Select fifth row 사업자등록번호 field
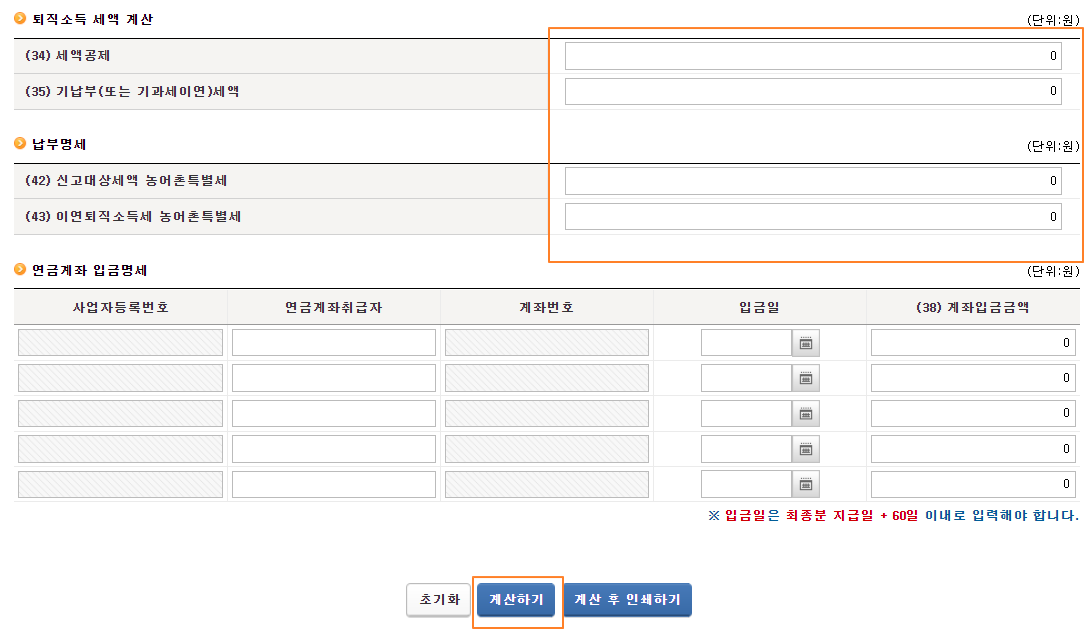Image resolution: width=1088 pixels, height=629 pixels. click(121, 484)
